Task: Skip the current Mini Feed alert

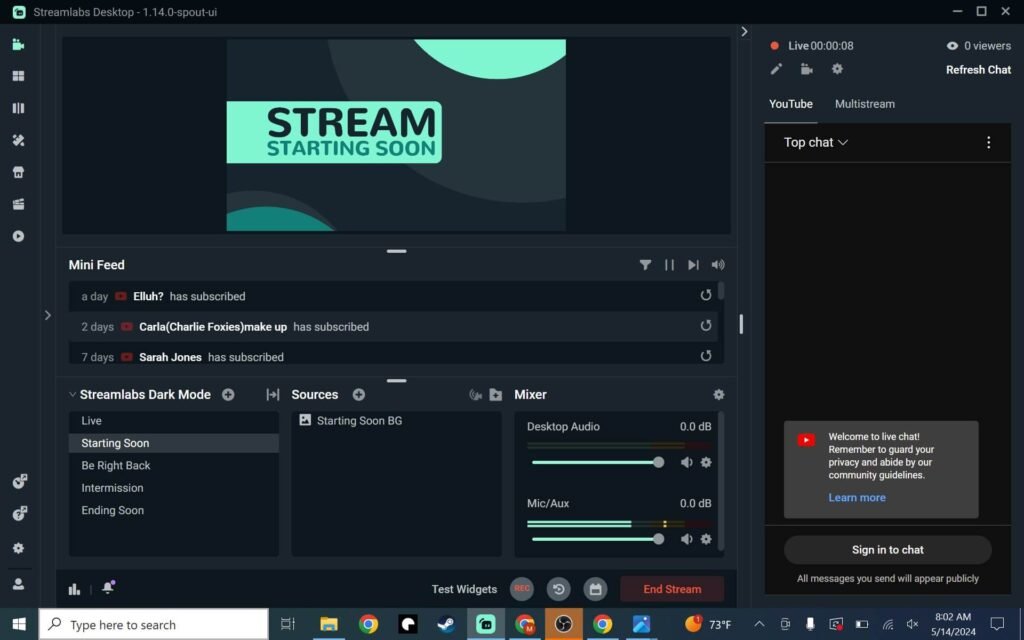Action: click(693, 265)
